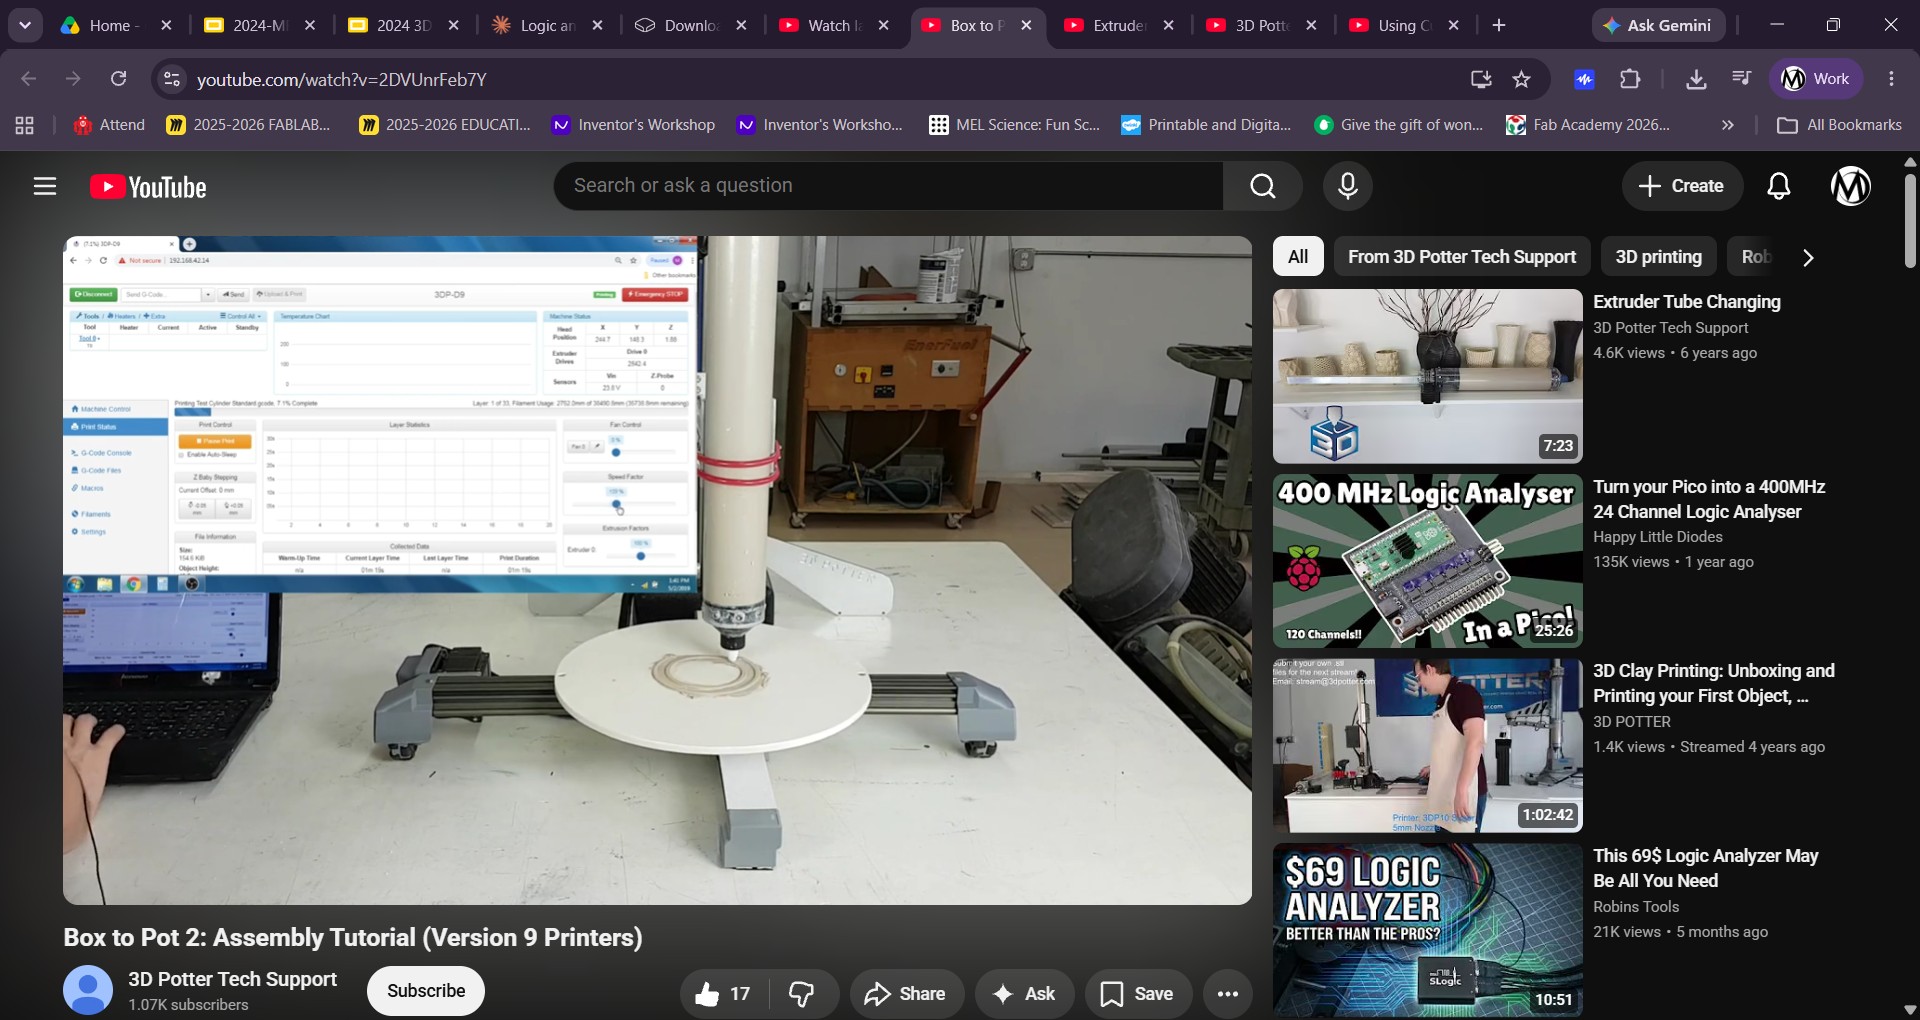This screenshot has width=1920, height=1020.
Task: View site information icon in address bar
Action: pyautogui.click(x=172, y=79)
